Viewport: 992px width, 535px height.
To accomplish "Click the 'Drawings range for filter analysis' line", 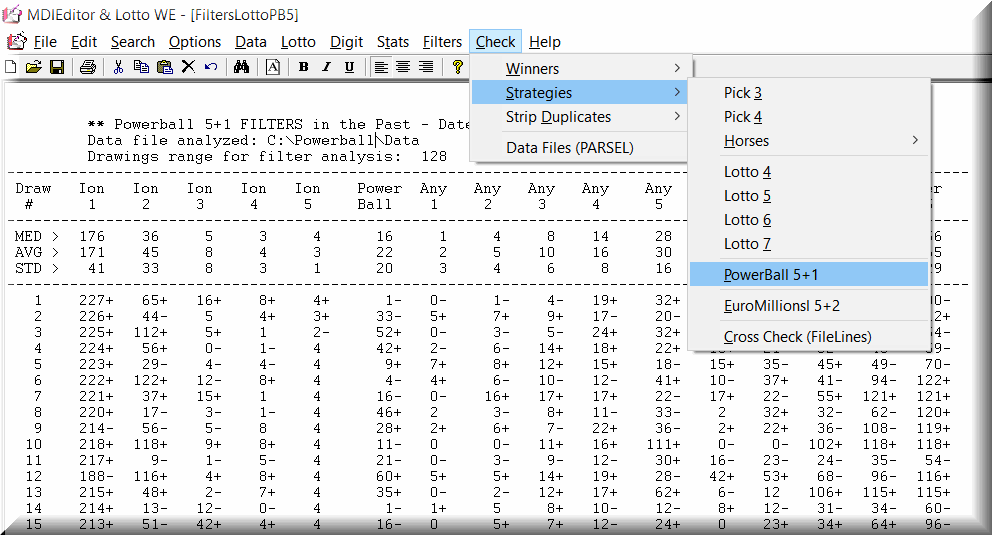I will coord(267,156).
